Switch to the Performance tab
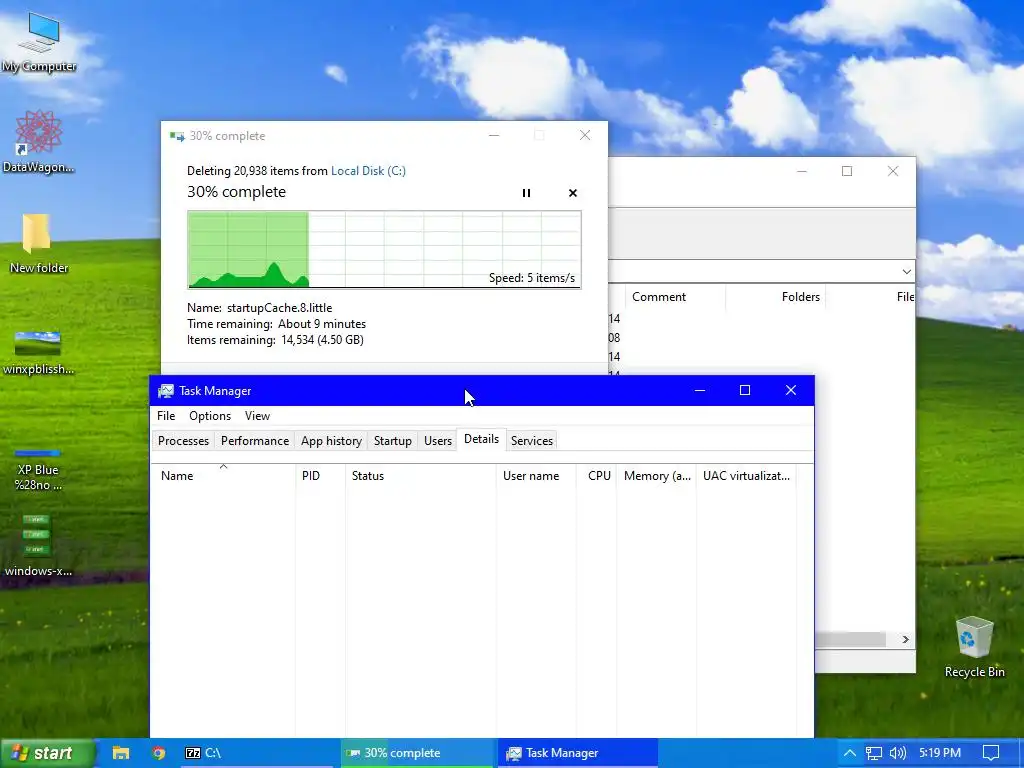 pyautogui.click(x=255, y=441)
